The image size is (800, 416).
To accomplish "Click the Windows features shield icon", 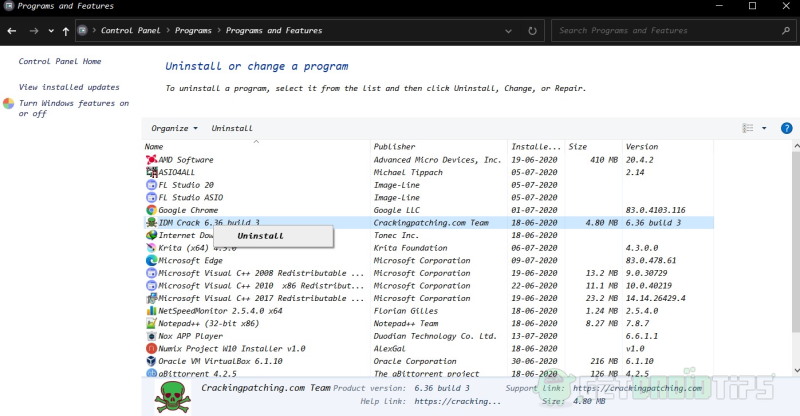I will click(x=9, y=103).
